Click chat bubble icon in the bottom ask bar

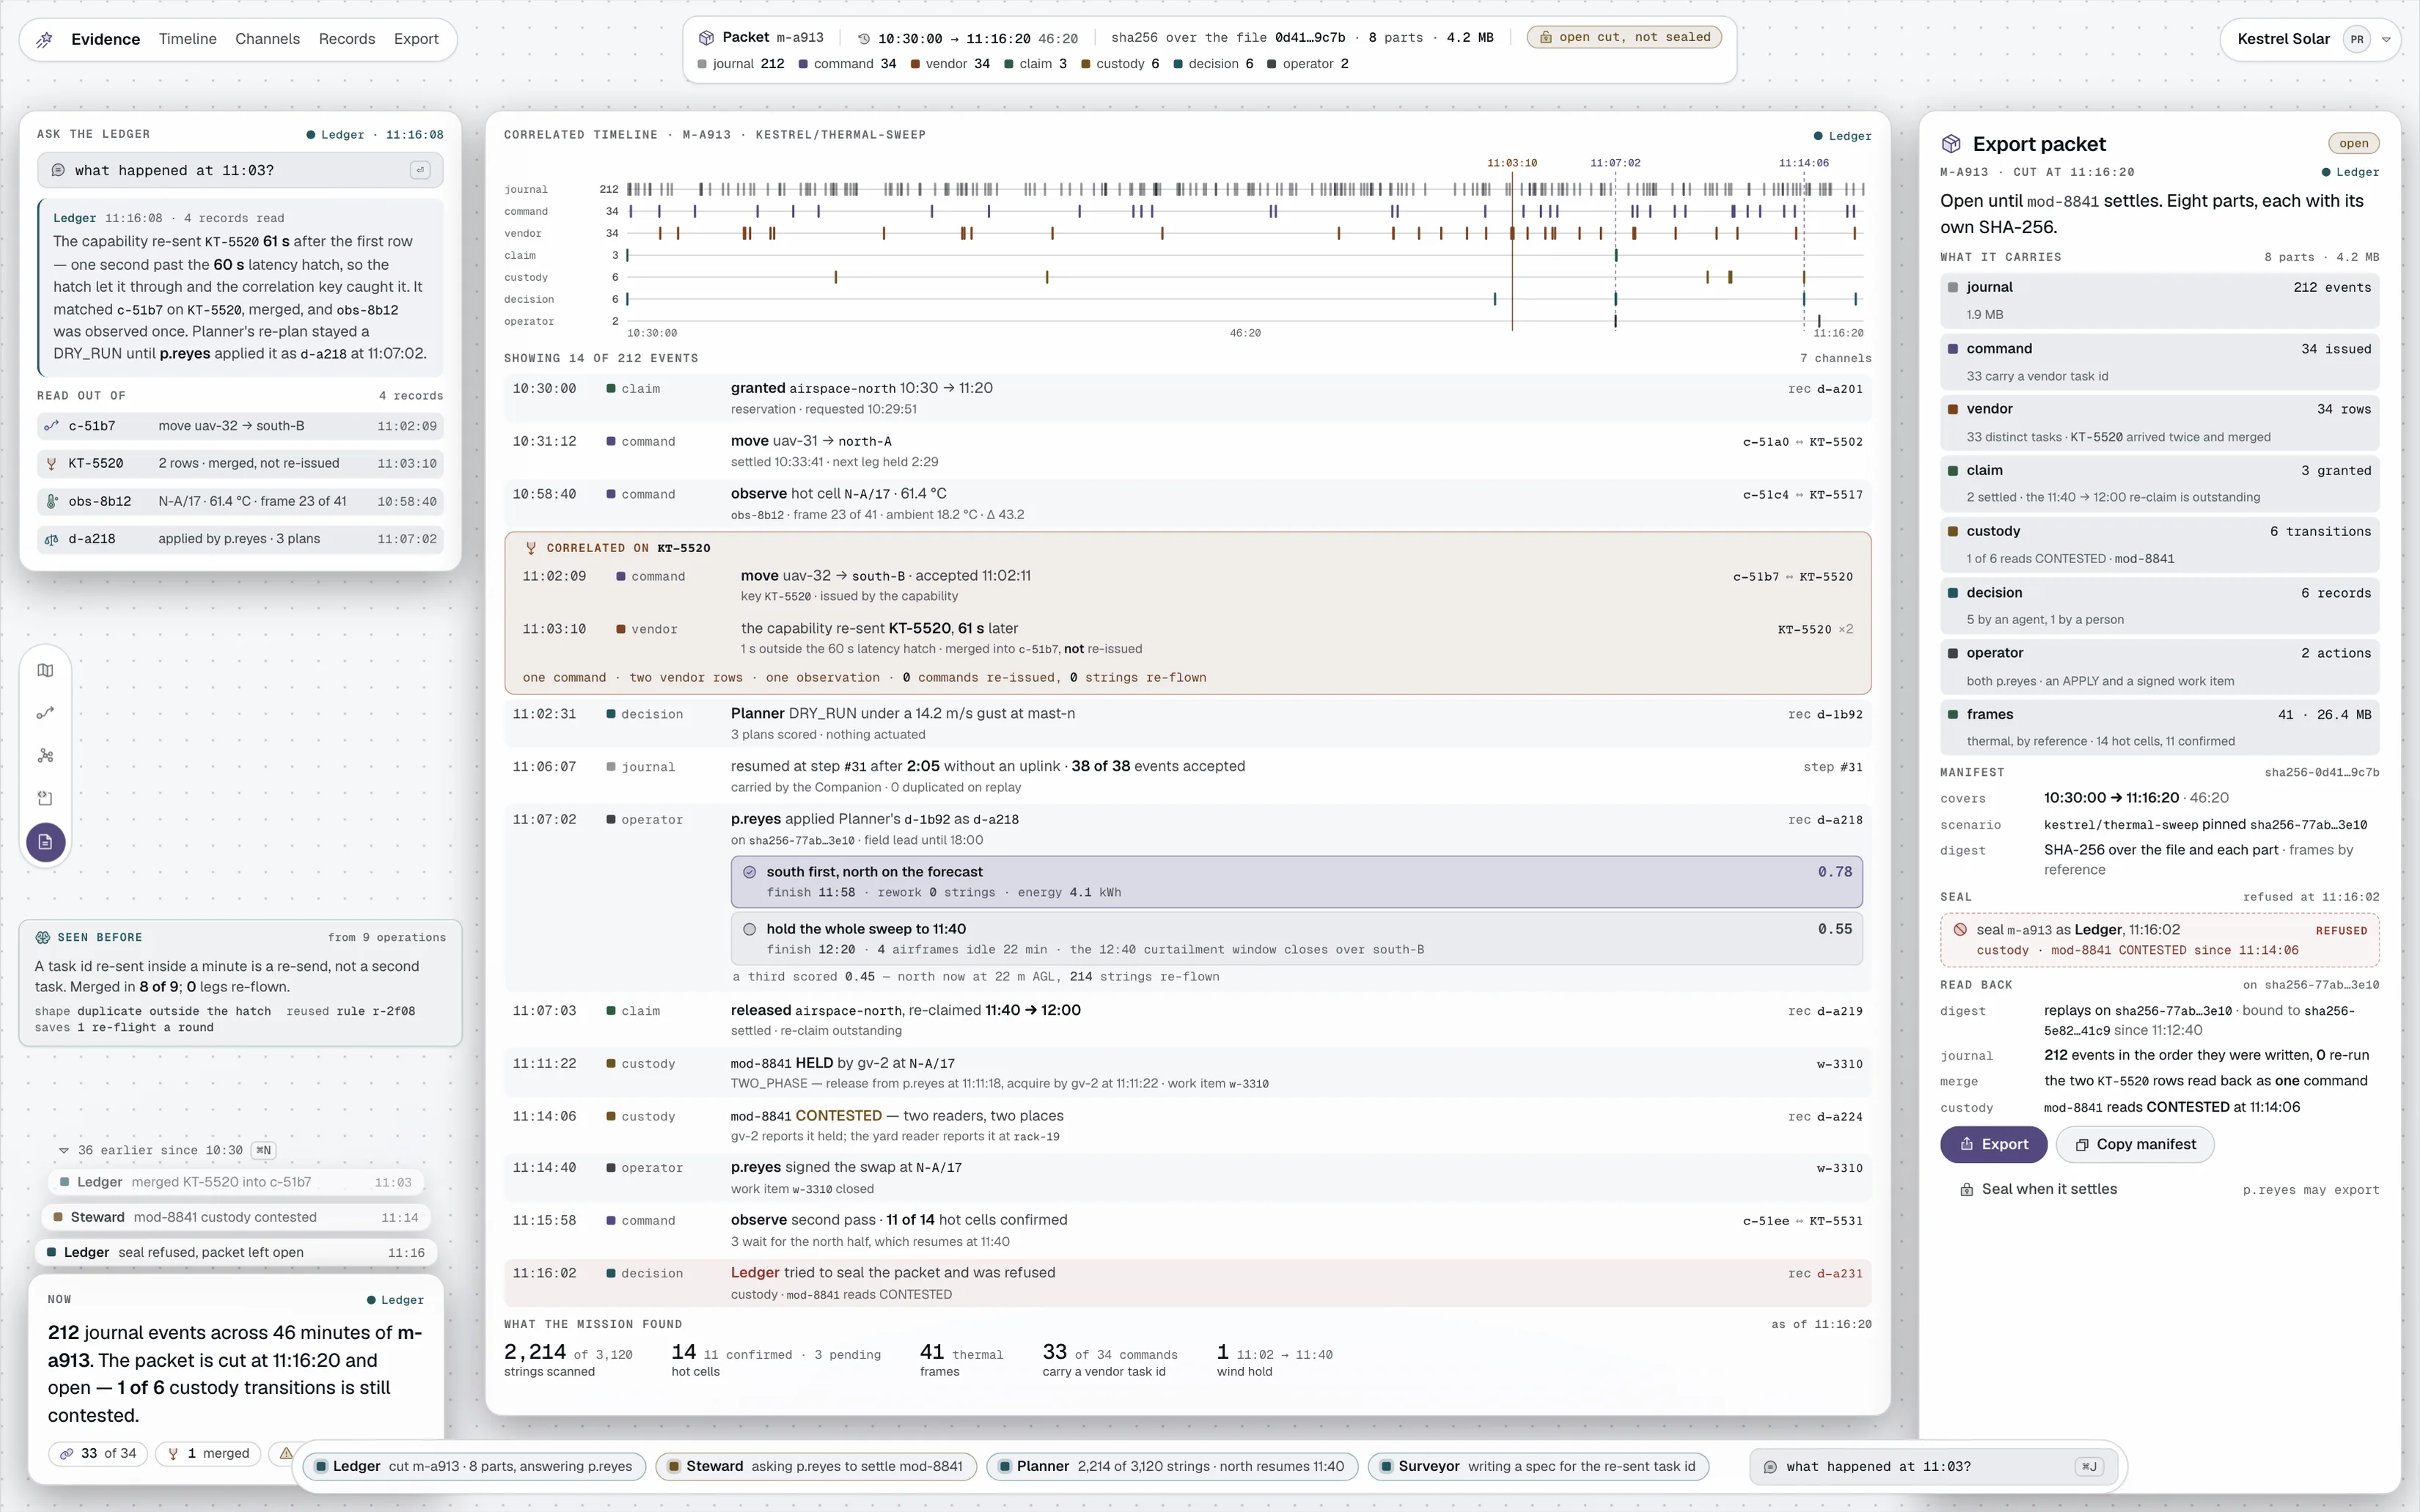(1770, 1467)
